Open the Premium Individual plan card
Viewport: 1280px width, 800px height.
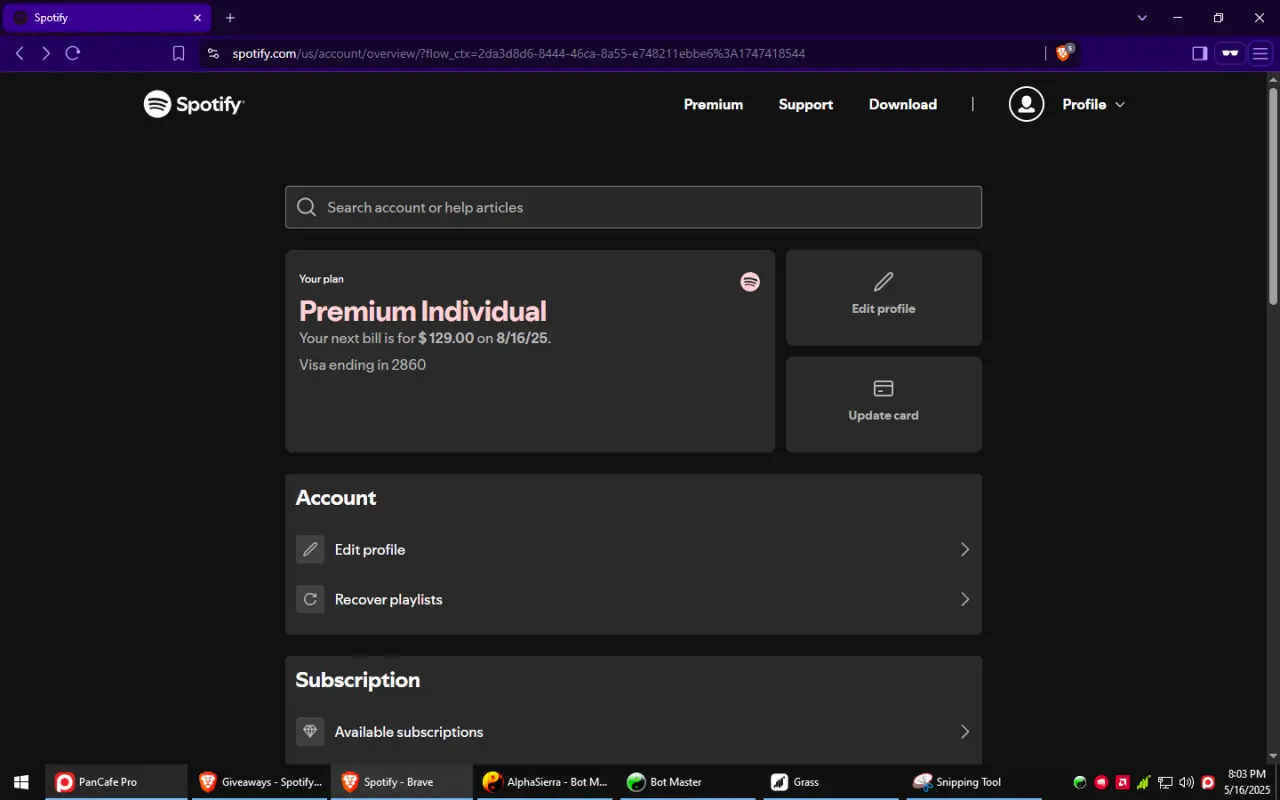pyautogui.click(x=530, y=351)
